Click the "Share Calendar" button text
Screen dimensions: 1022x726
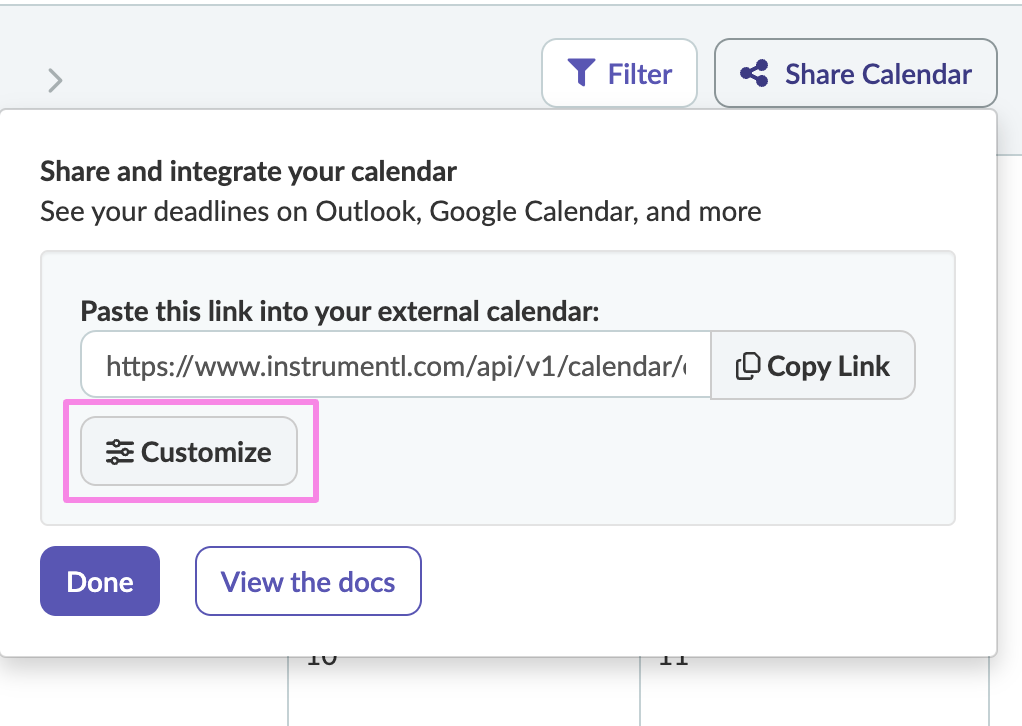click(878, 74)
